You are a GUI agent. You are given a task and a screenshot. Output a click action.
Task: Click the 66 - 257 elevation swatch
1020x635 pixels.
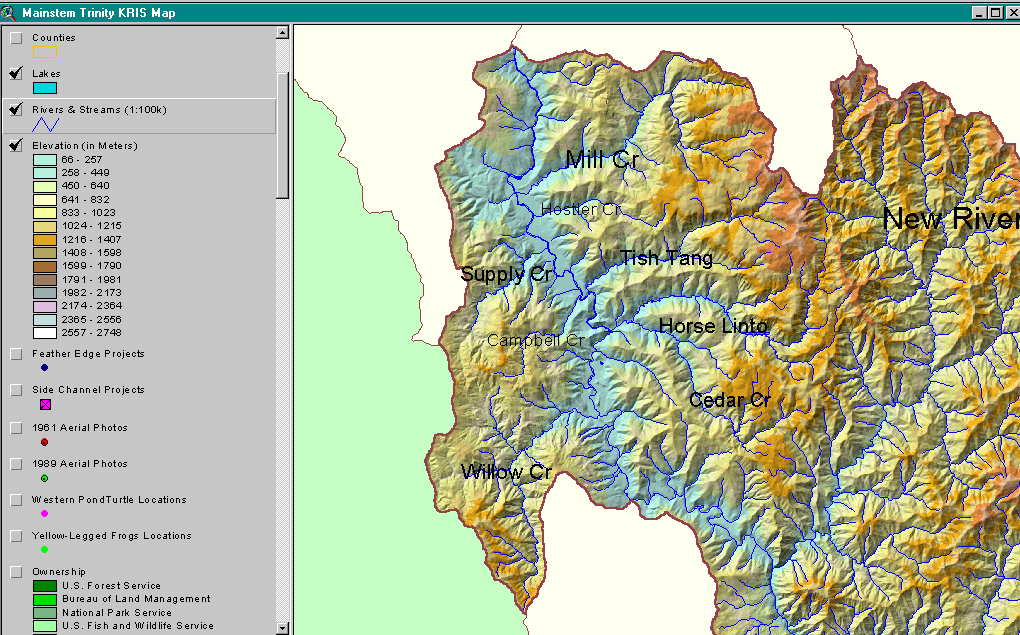(x=45, y=159)
